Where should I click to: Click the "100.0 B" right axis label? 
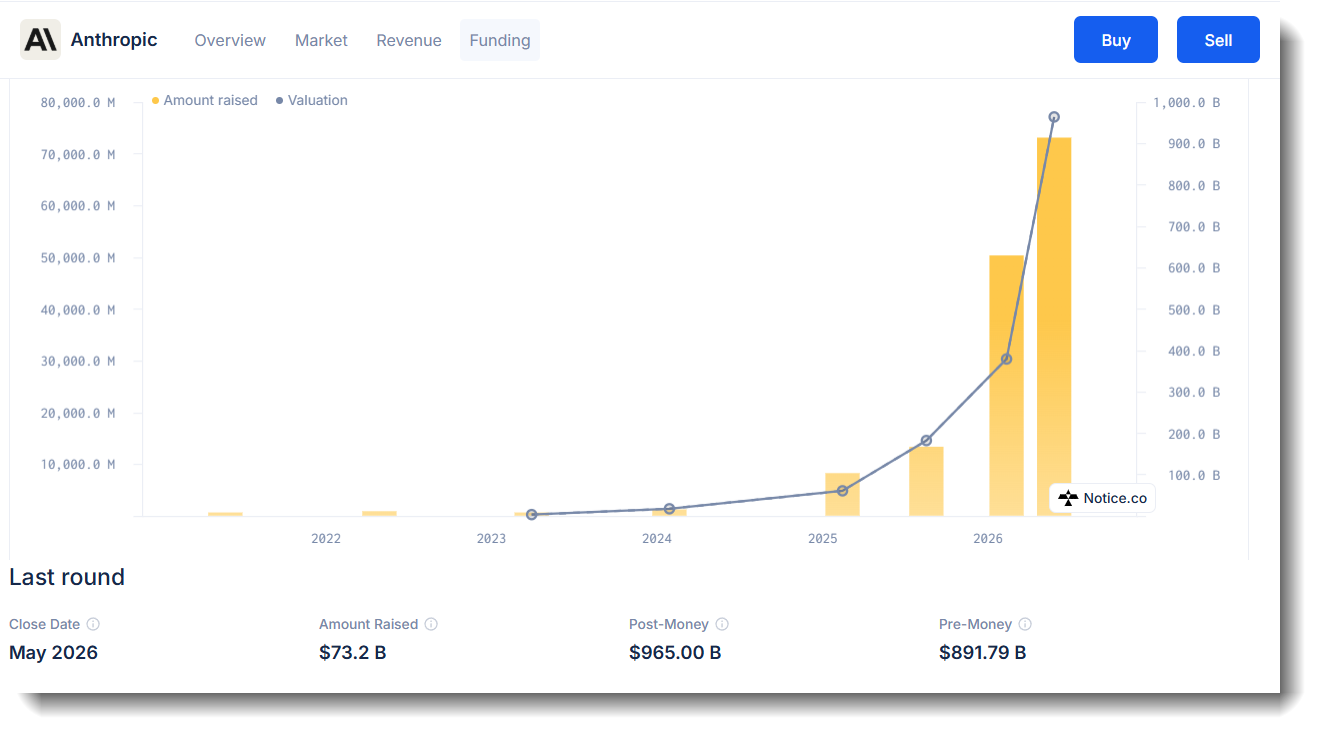[1194, 475]
